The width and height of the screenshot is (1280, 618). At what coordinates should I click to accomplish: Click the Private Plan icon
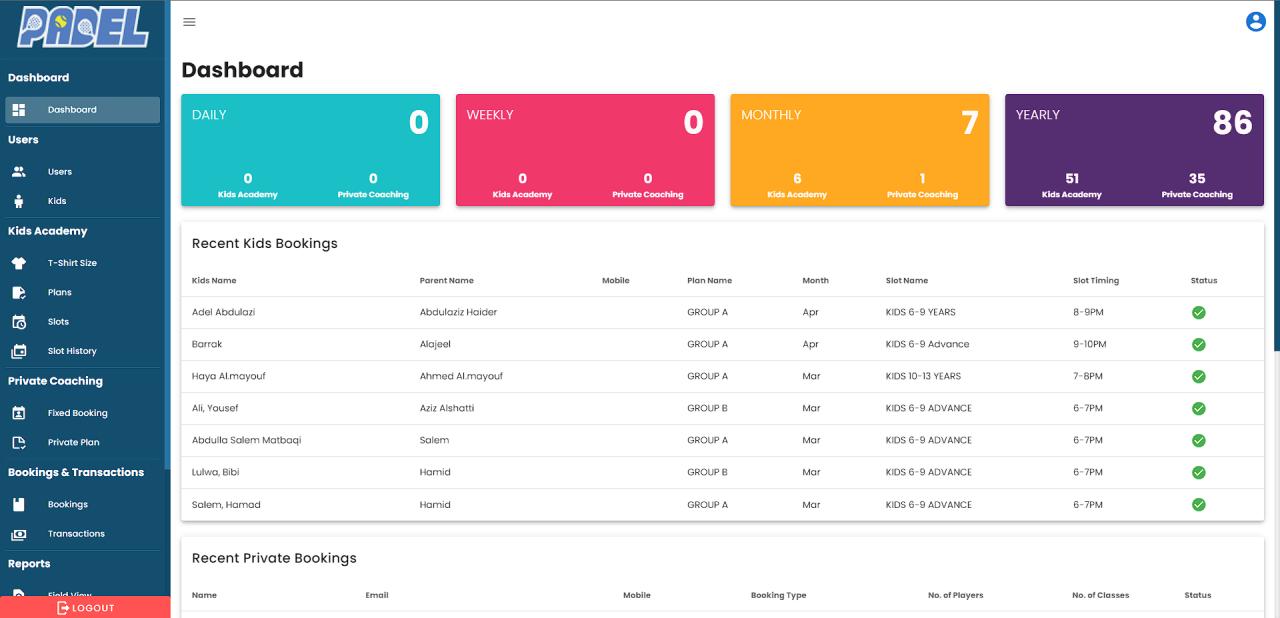19,442
